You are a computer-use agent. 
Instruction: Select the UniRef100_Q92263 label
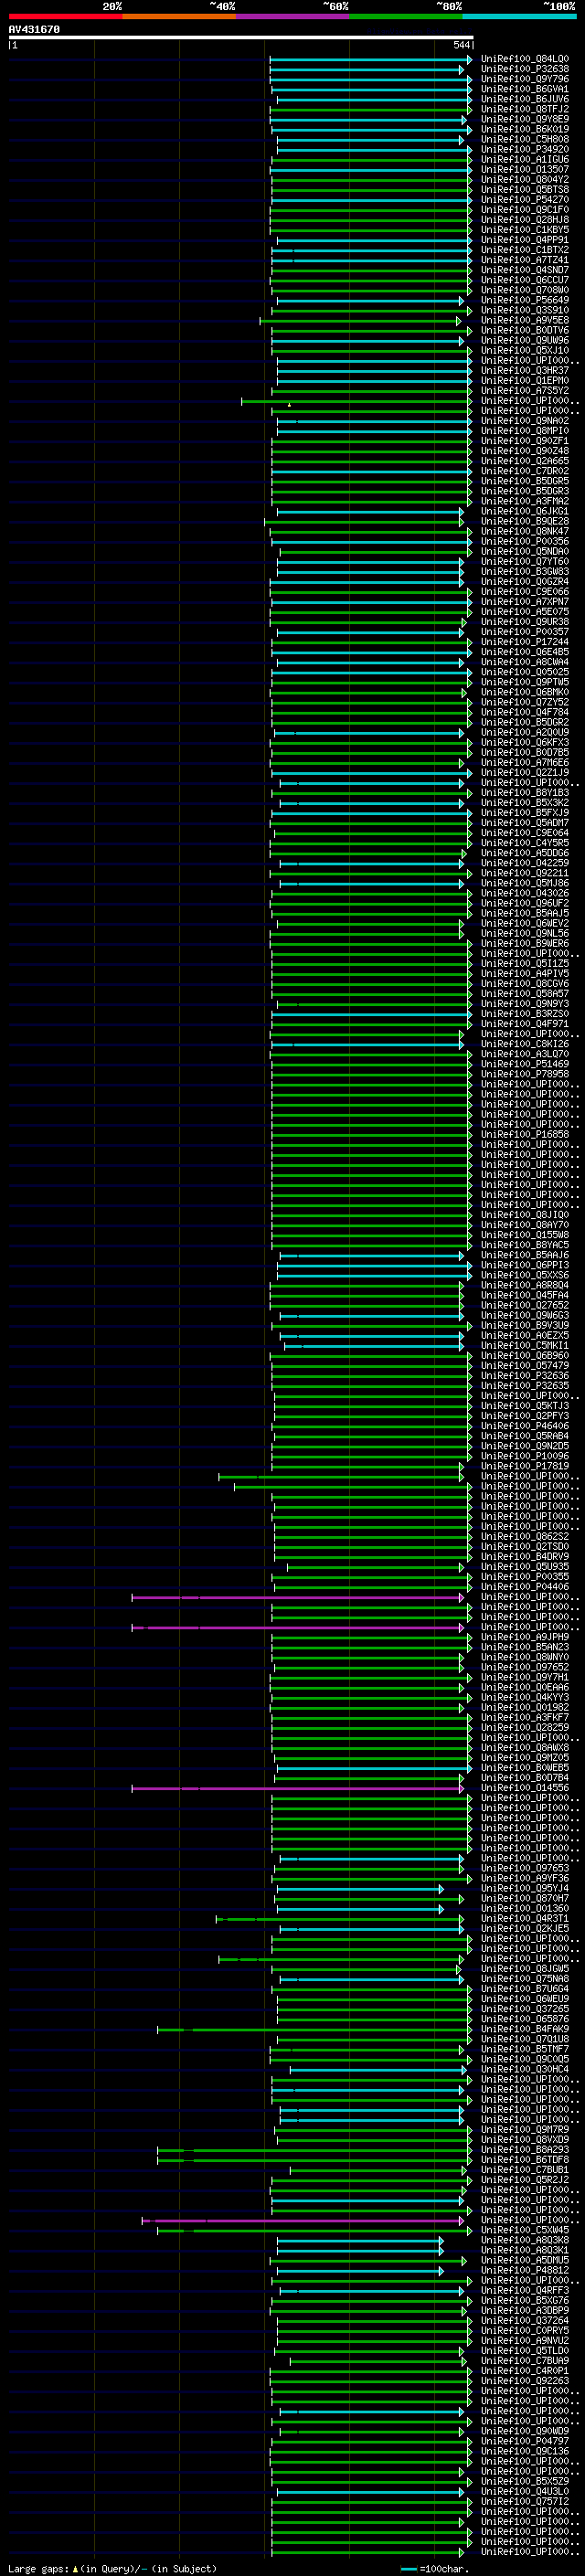pos(524,2380)
